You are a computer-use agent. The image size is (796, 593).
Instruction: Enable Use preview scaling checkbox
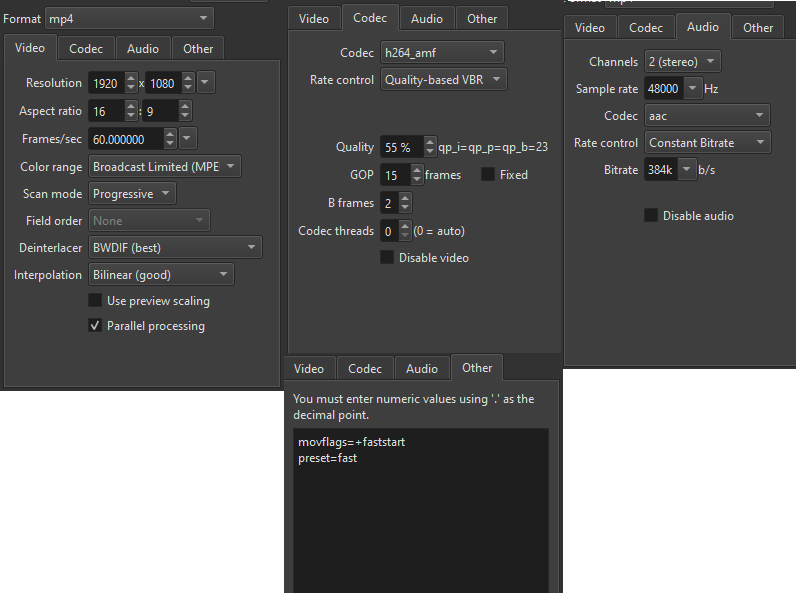(95, 300)
